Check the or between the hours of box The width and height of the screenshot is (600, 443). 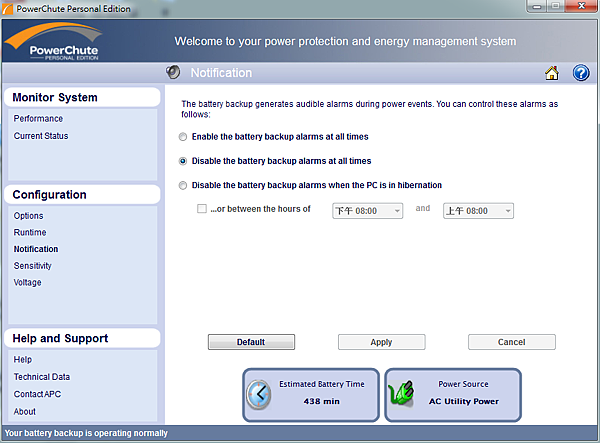click(202, 208)
